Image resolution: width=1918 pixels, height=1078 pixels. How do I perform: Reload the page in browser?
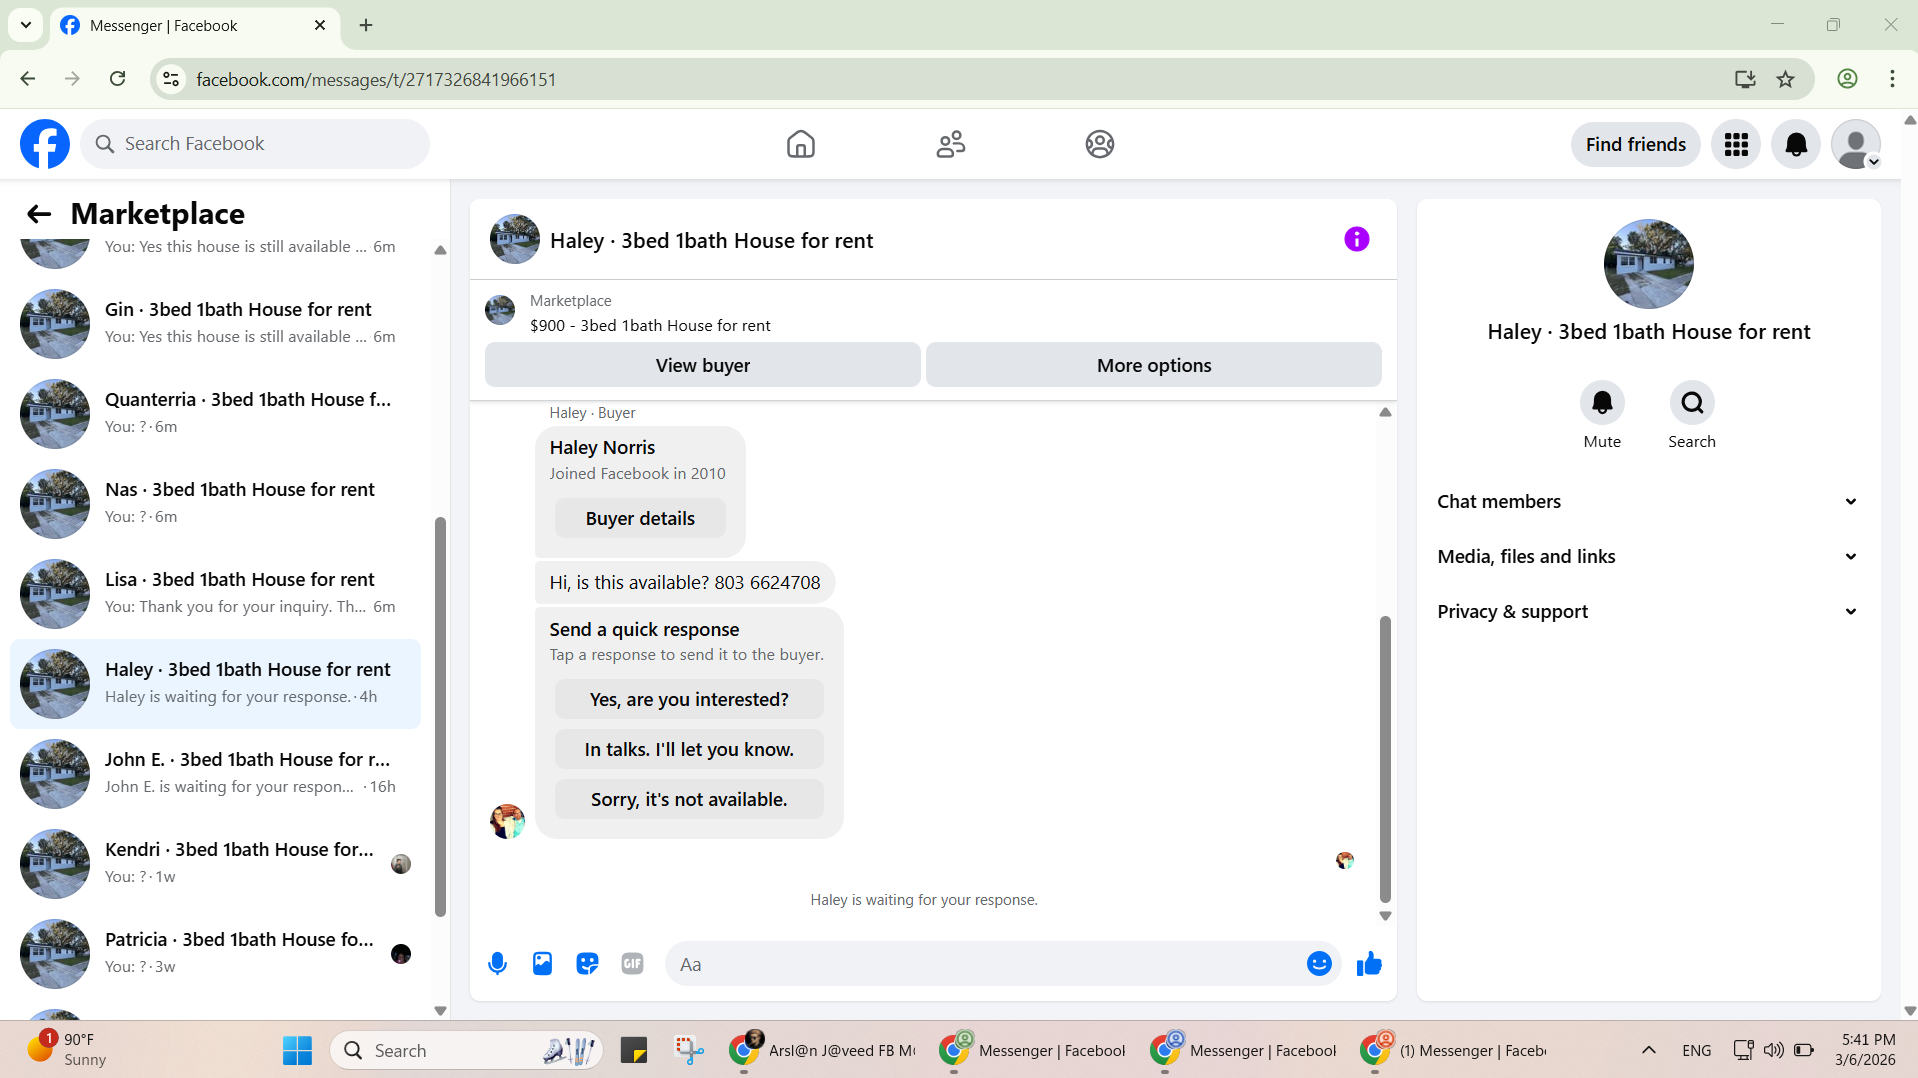click(117, 79)
